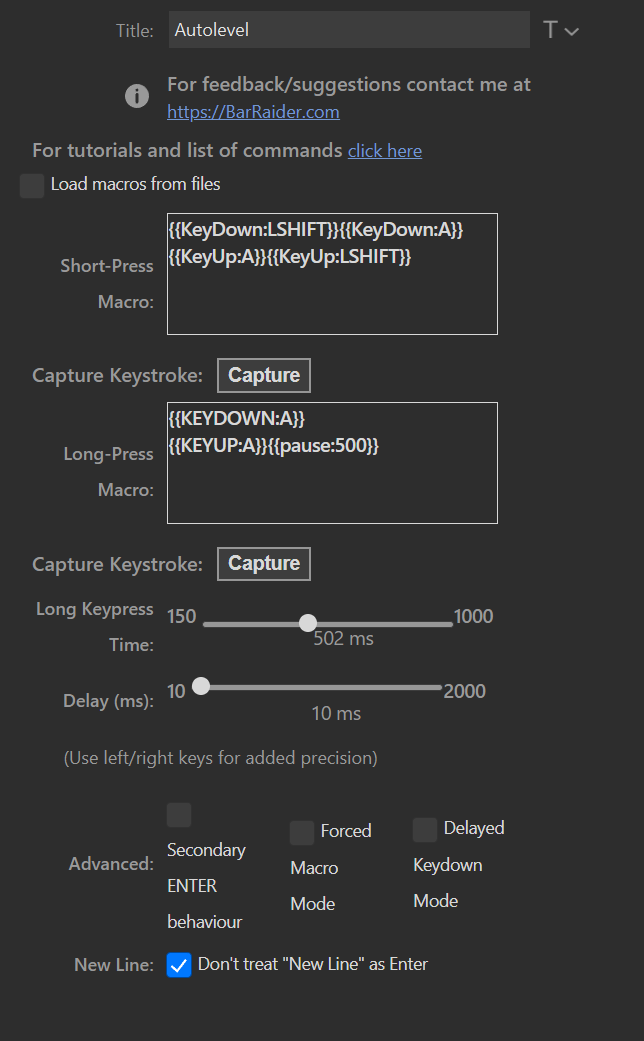Click the Title field containing Autolevel
644x1041 pixels.
[x=349, y=29]
